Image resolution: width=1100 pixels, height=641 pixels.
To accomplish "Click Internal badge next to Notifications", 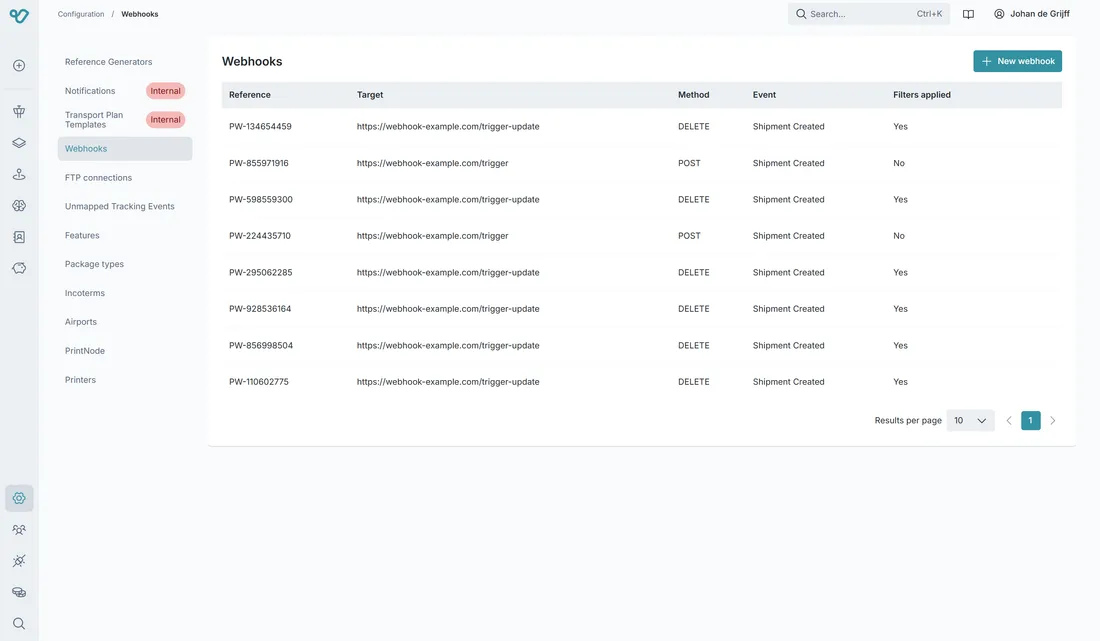I will 166,90.
